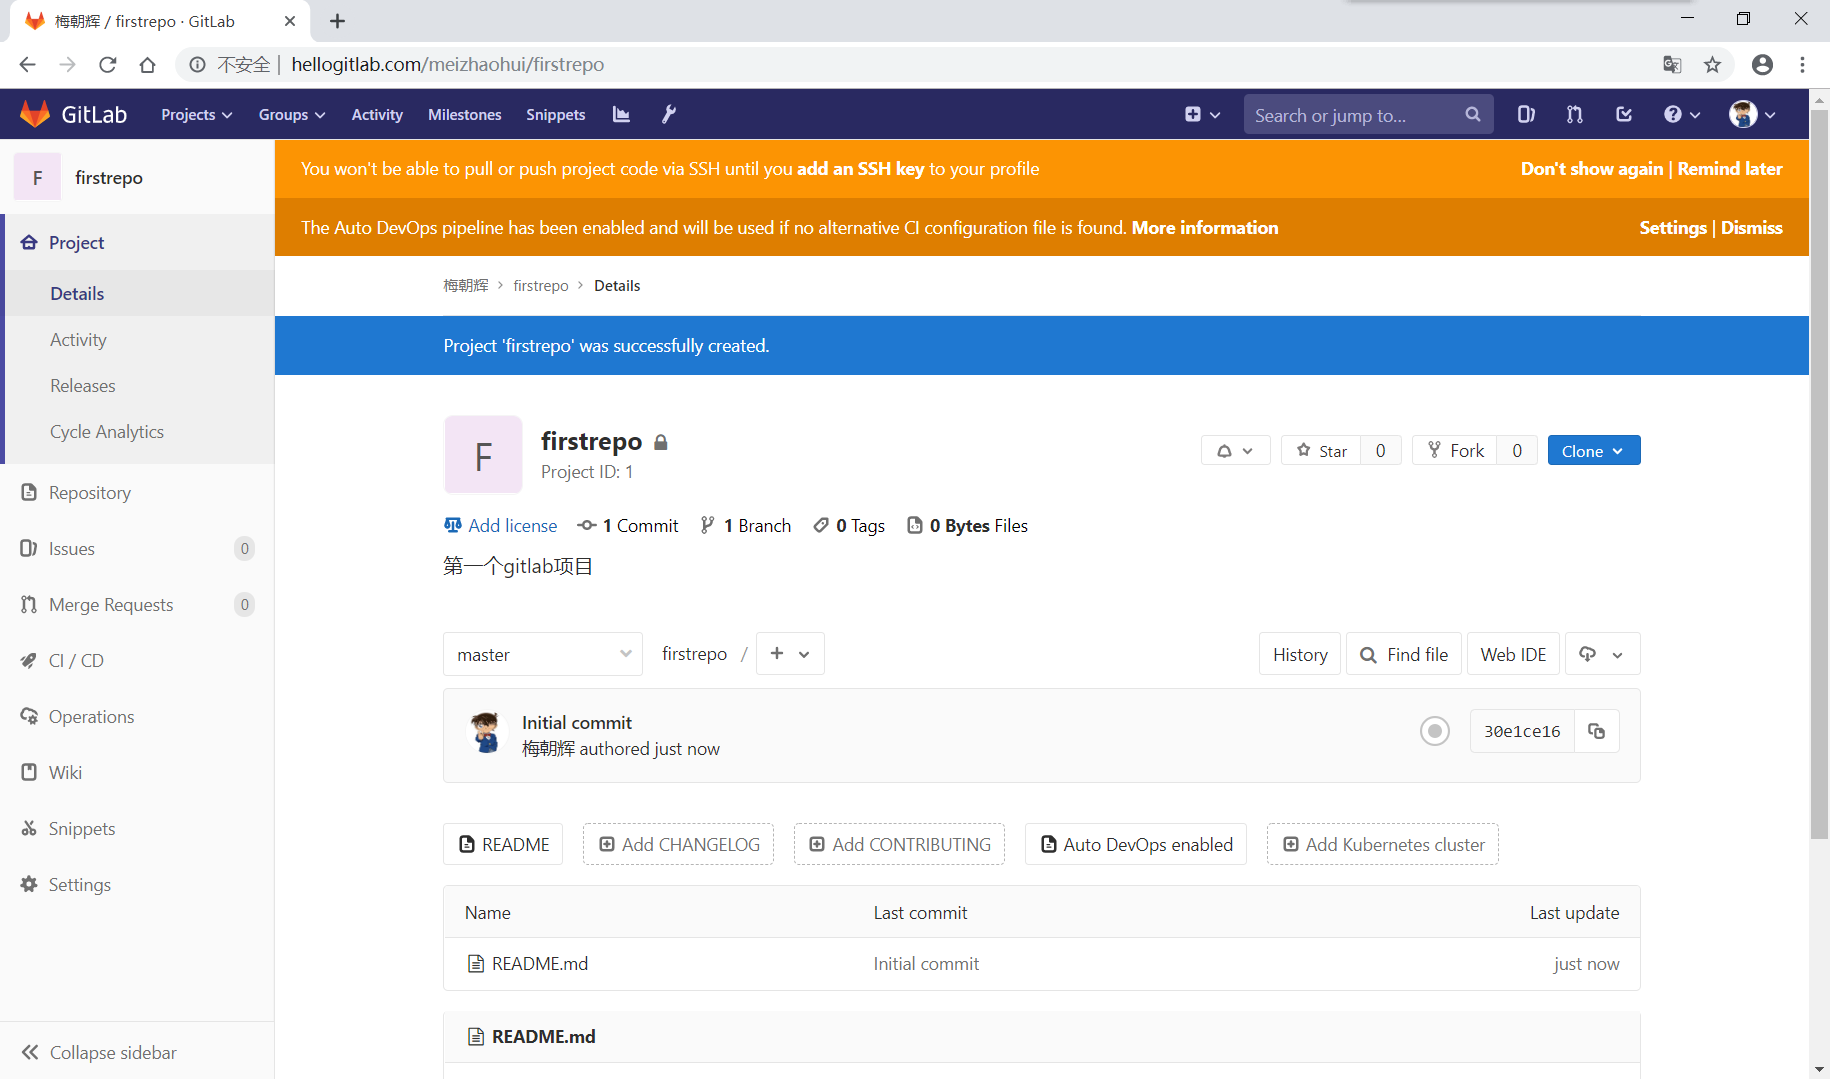Open Cycle Analytics in sidebar
1830x1079 pixels.
point(137,431)
